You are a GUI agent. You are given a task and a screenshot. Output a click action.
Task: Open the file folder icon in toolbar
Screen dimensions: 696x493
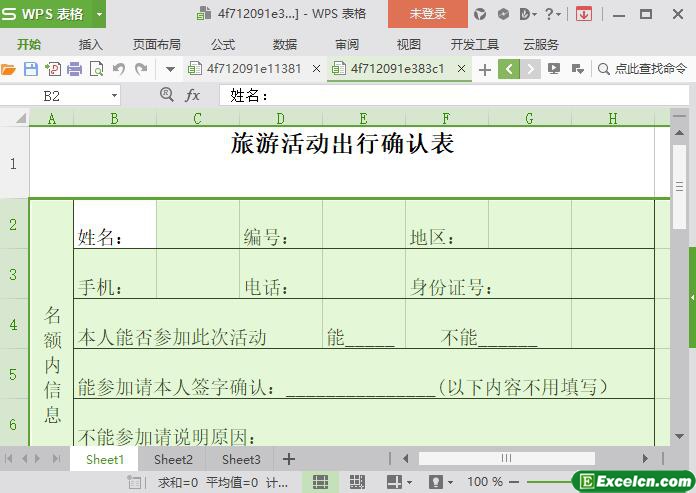(8, 69)
